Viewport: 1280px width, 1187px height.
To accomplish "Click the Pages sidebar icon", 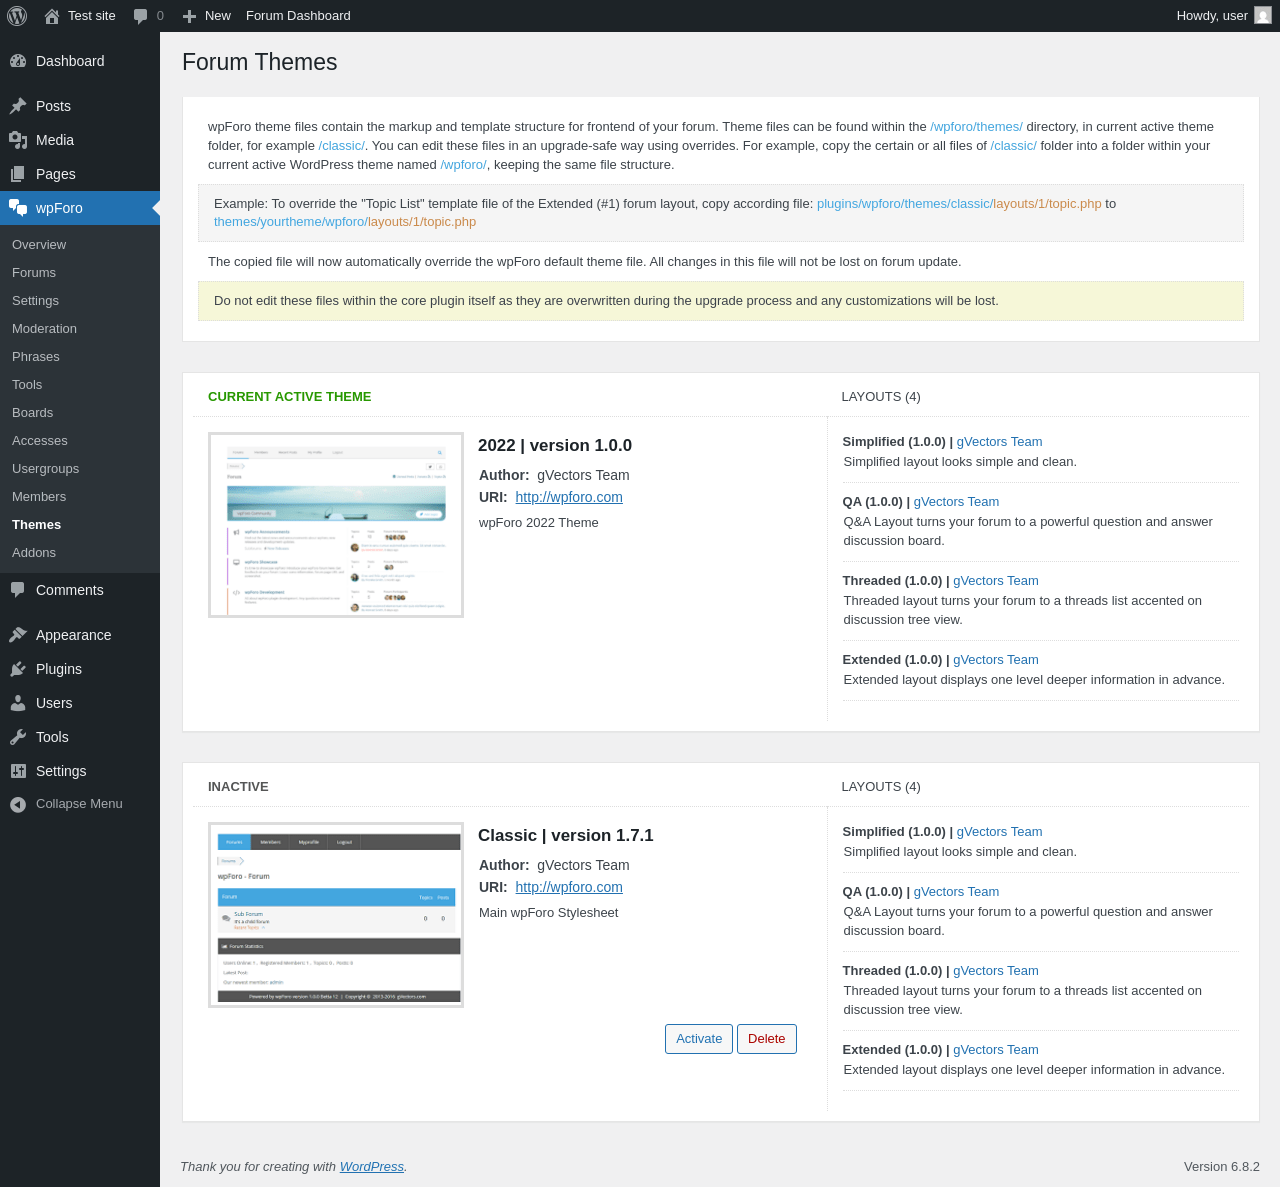I will click(18, 174).
